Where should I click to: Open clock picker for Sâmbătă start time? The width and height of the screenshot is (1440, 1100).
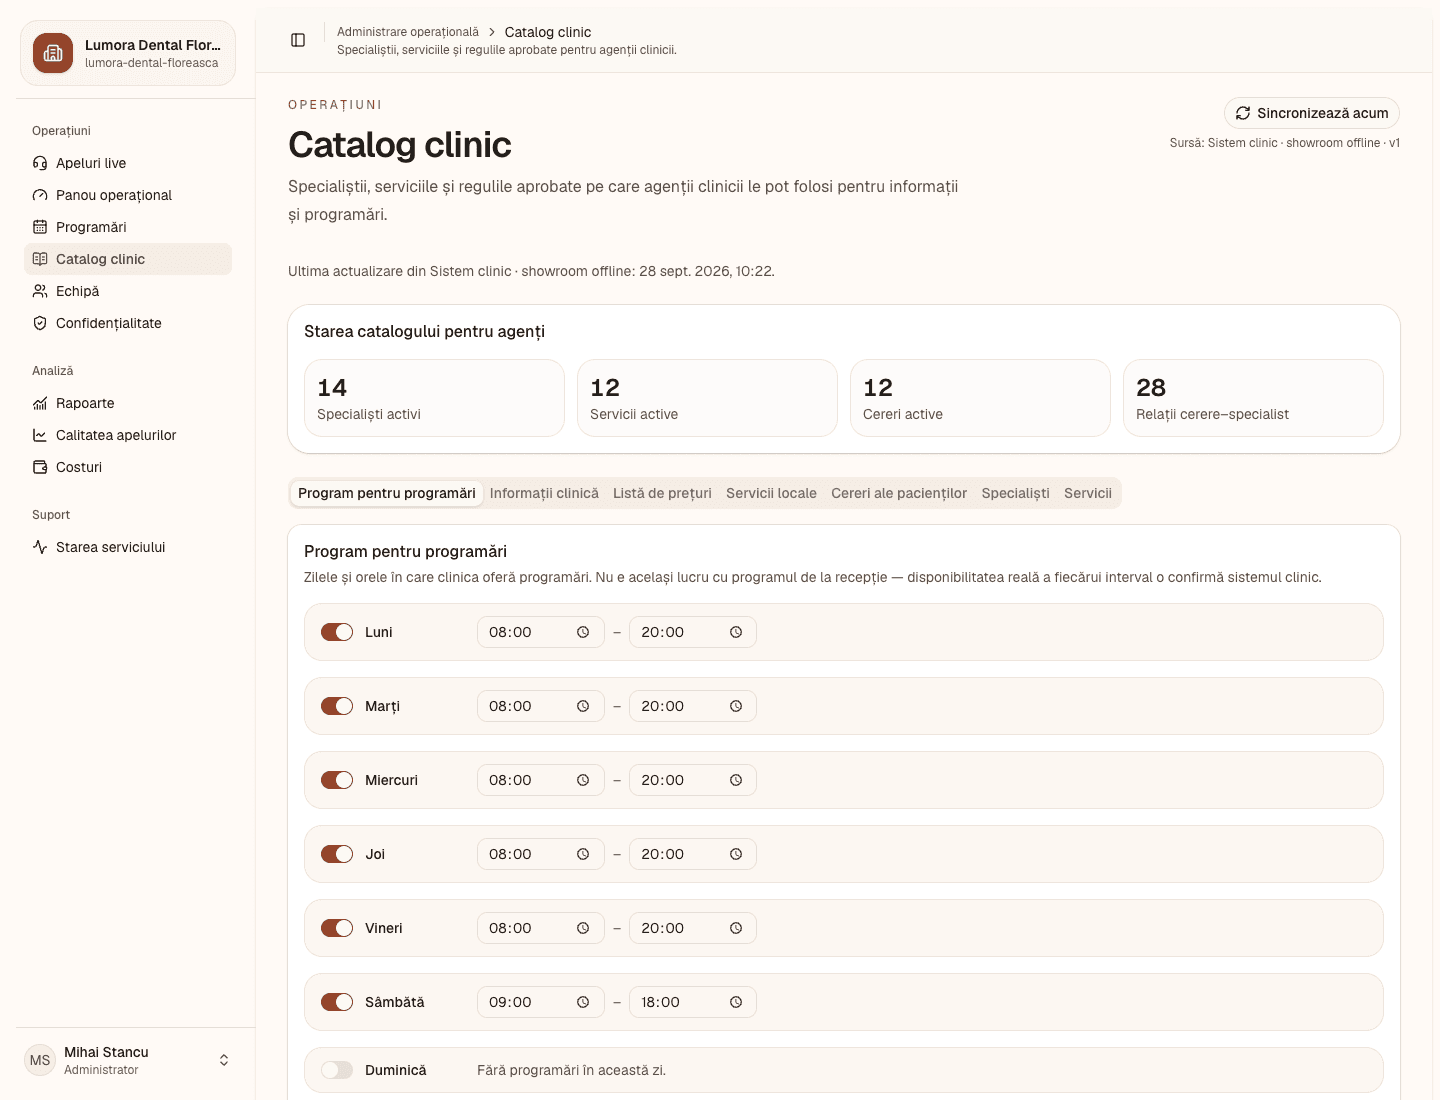click(583, 1002)
